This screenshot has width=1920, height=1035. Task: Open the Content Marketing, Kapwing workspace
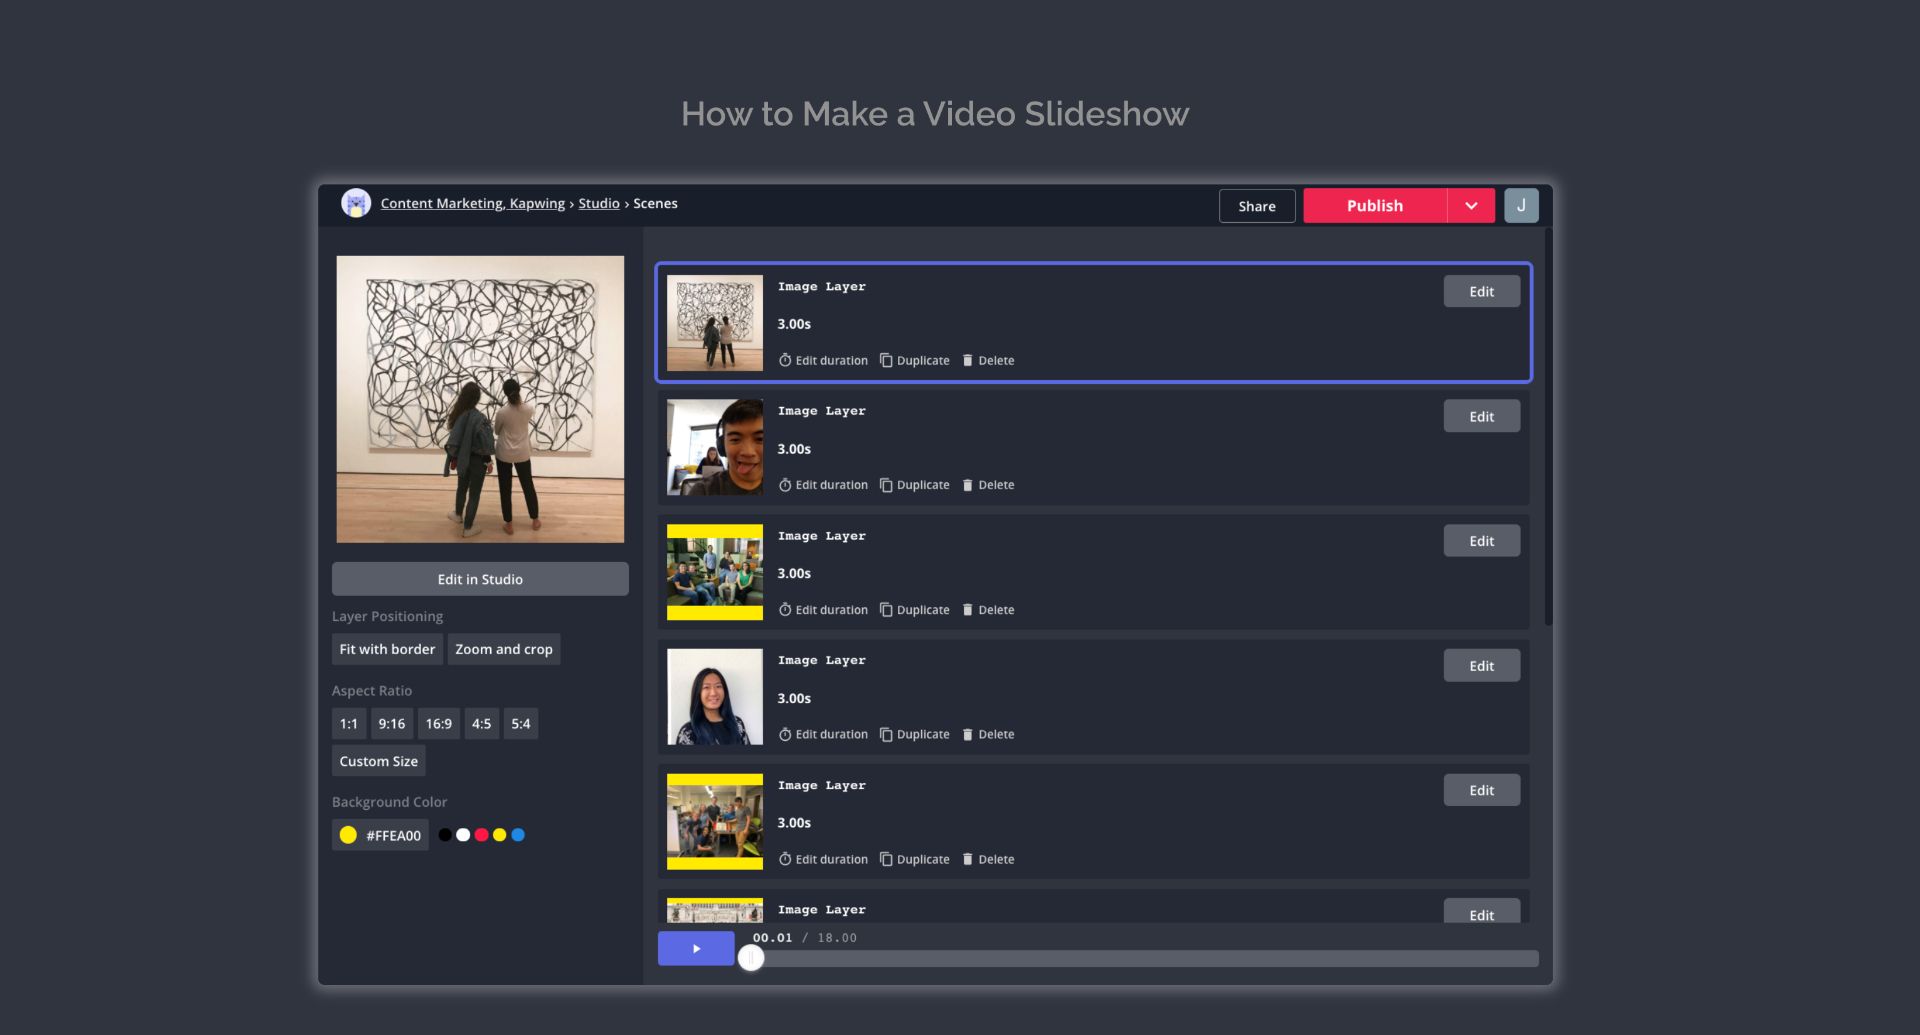point(471,203)
